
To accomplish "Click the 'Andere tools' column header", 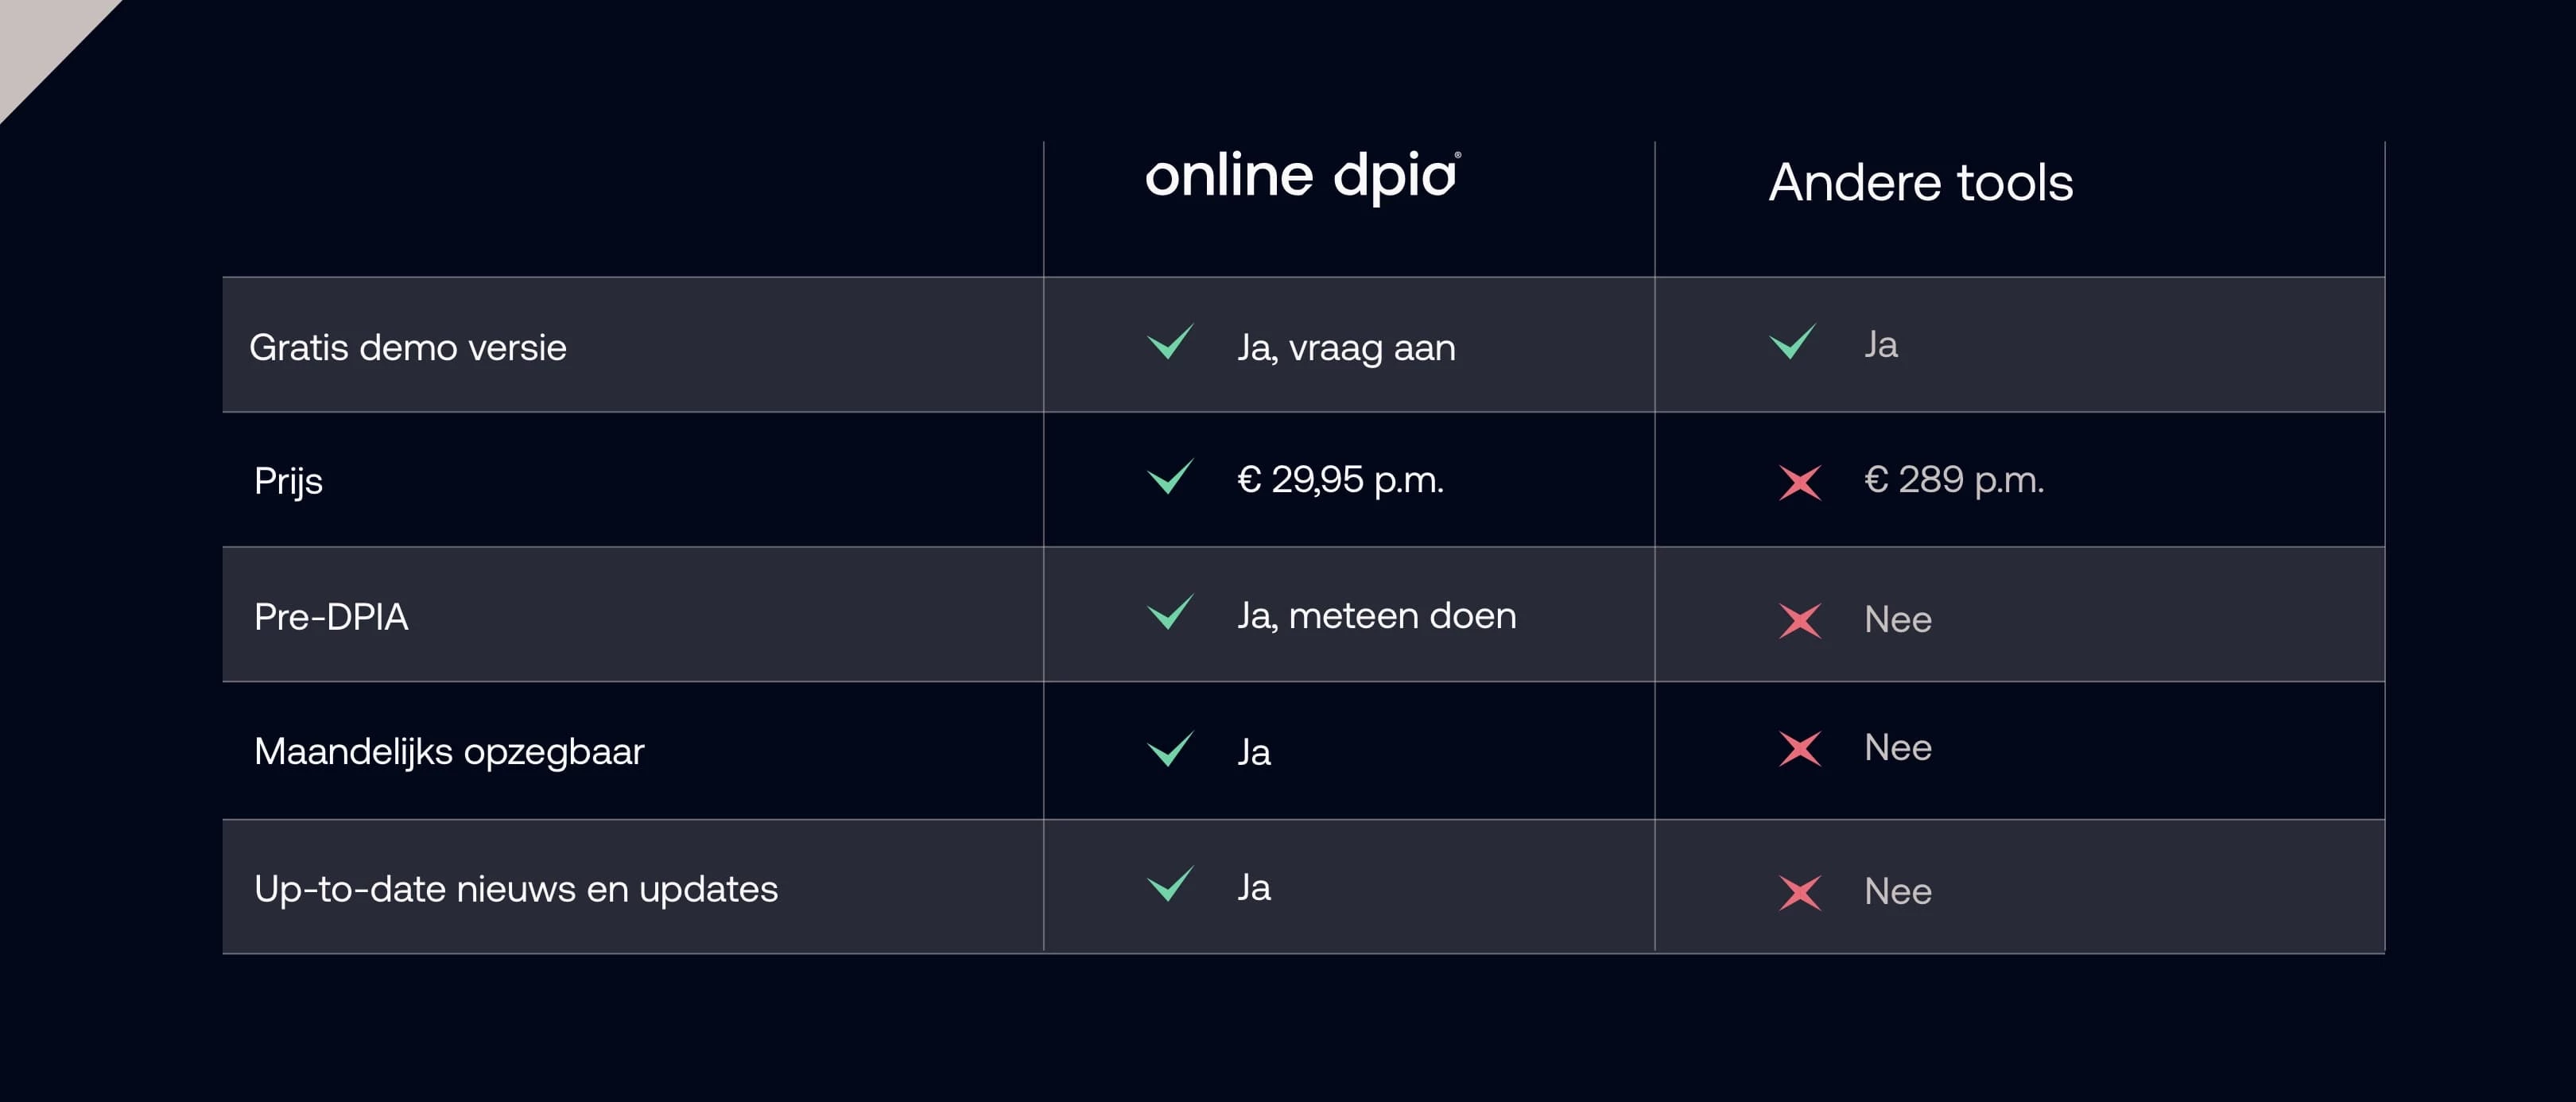I will point(1920,183).
